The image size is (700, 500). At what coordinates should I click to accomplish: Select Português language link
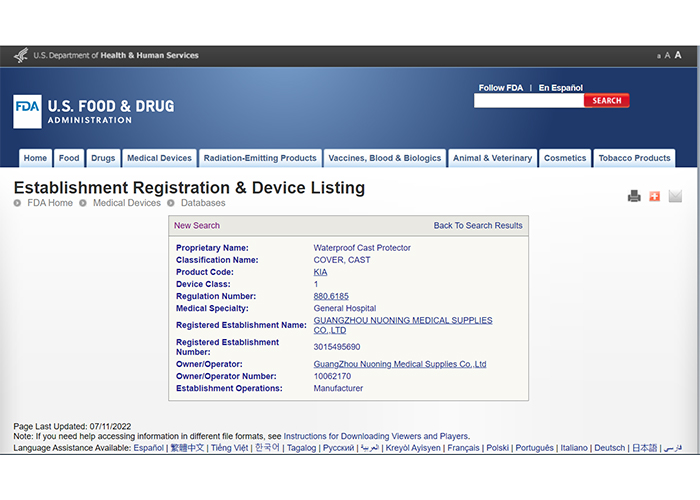tap(534, 448)
